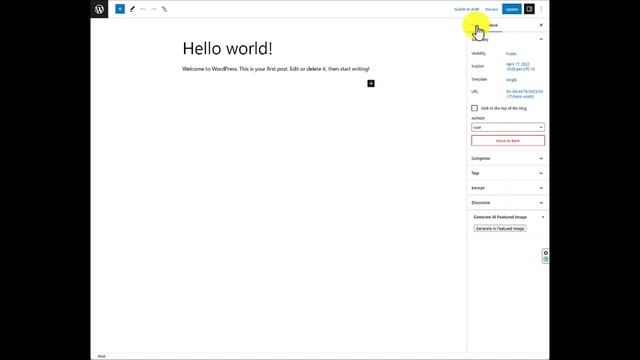Toggle the Settings sidebar icon
The image size is (640, 360).
click(529, 9)
